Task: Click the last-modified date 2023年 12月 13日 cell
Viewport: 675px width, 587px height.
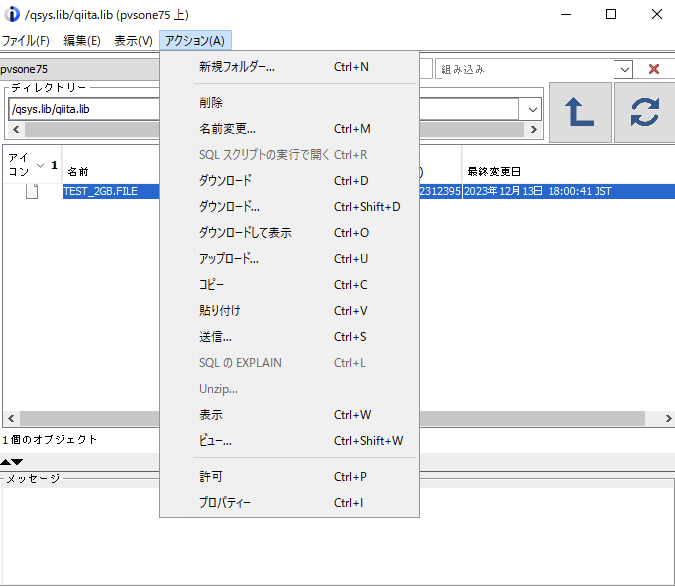Action: 568,191
